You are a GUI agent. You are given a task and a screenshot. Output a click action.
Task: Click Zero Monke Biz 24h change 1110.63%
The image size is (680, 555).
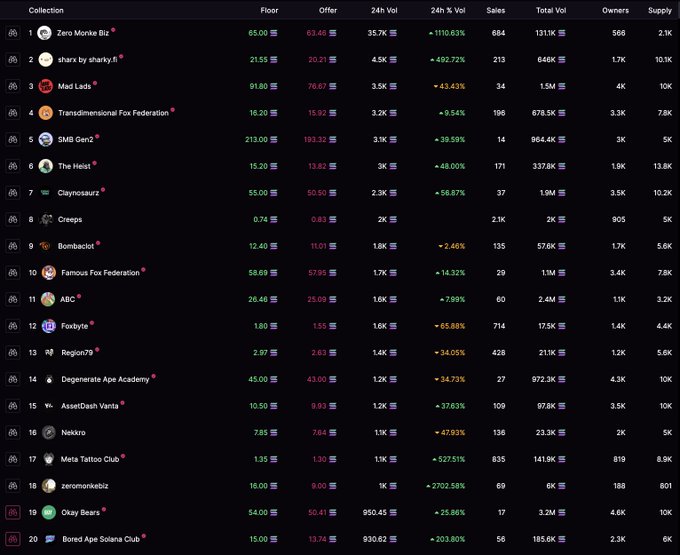point(447,33)
